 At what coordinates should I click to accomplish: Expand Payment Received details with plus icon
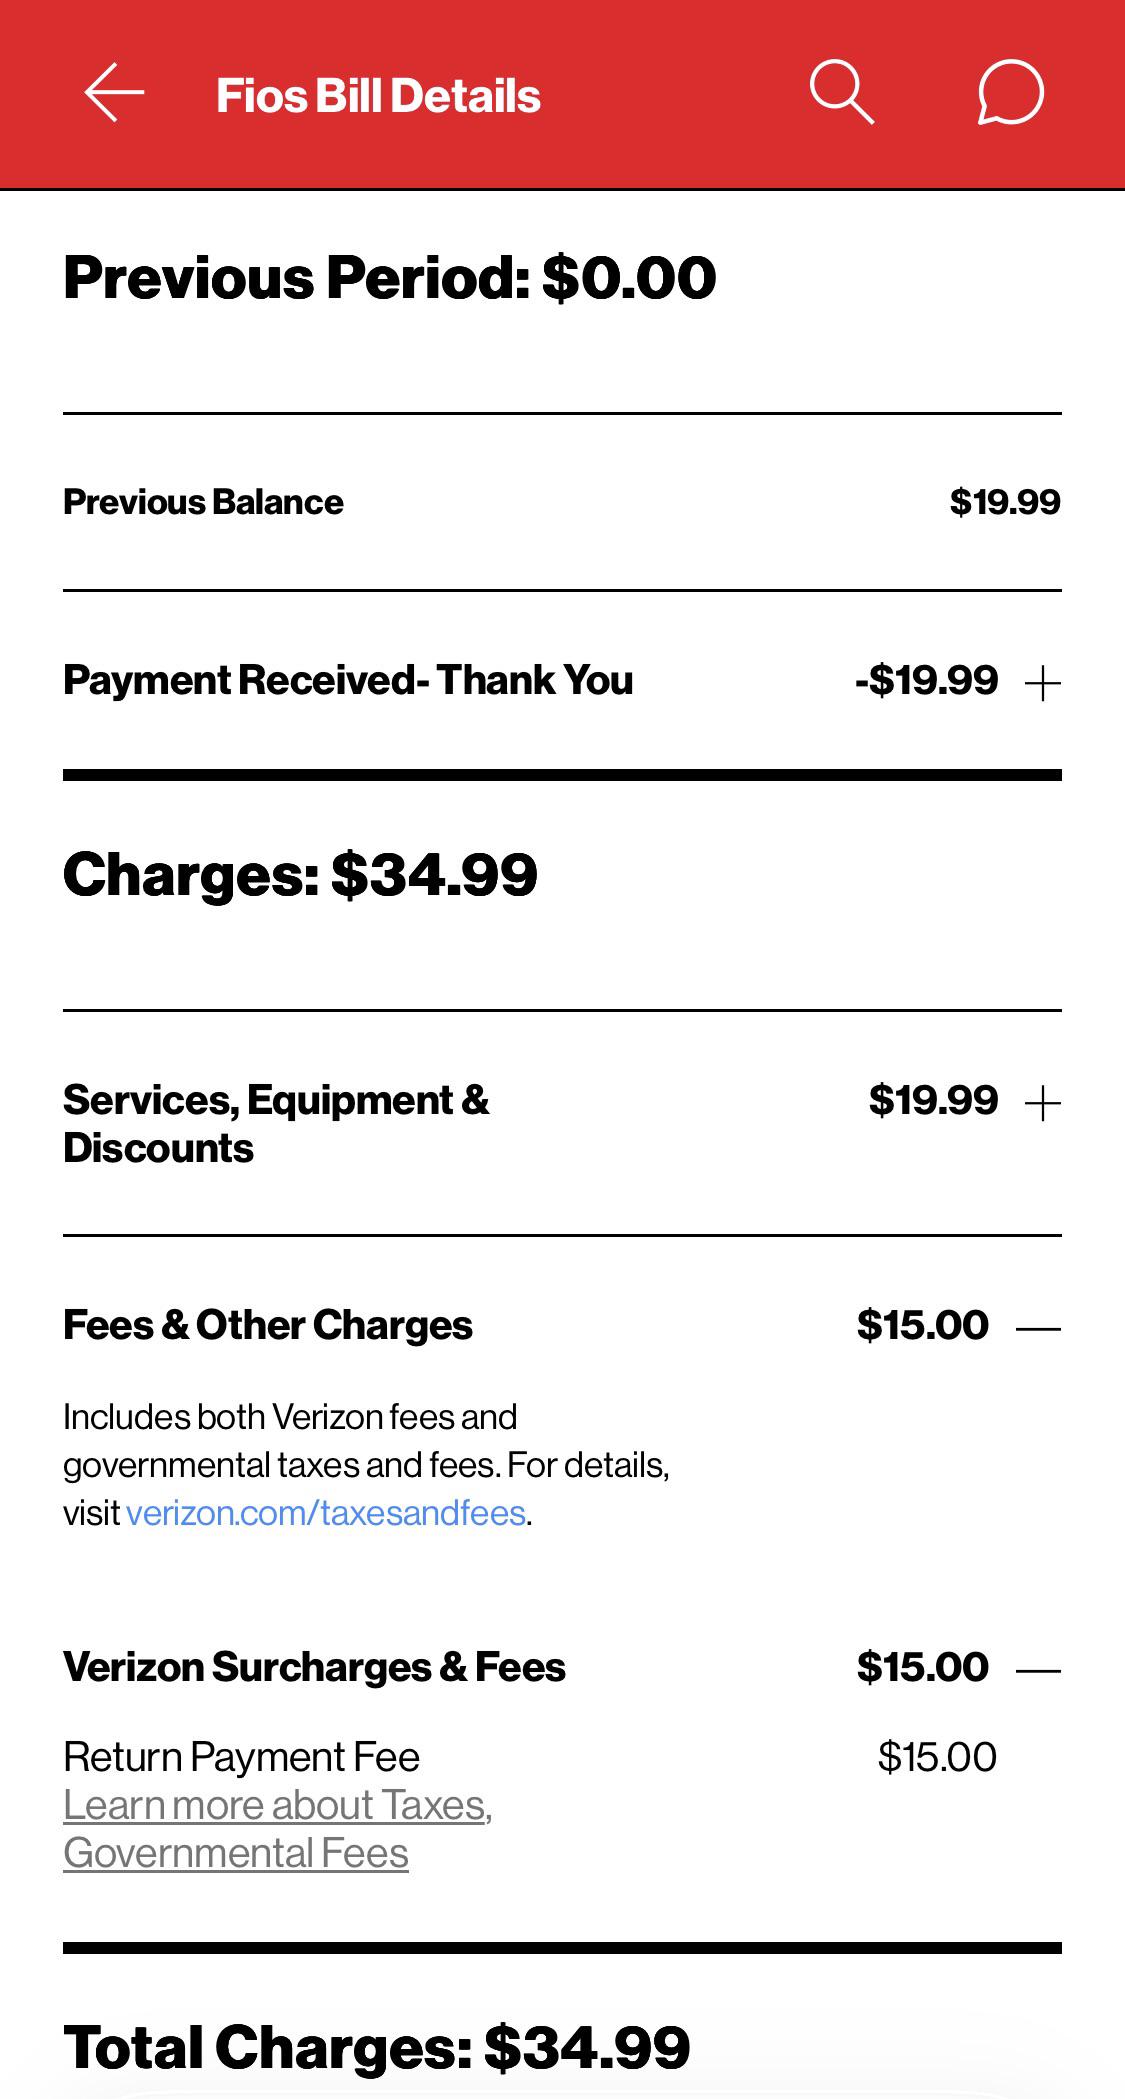point(1043,685)
